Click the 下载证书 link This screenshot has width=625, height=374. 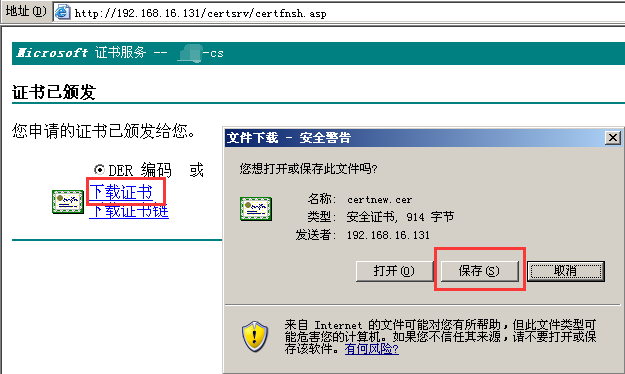tap(121, 192)
